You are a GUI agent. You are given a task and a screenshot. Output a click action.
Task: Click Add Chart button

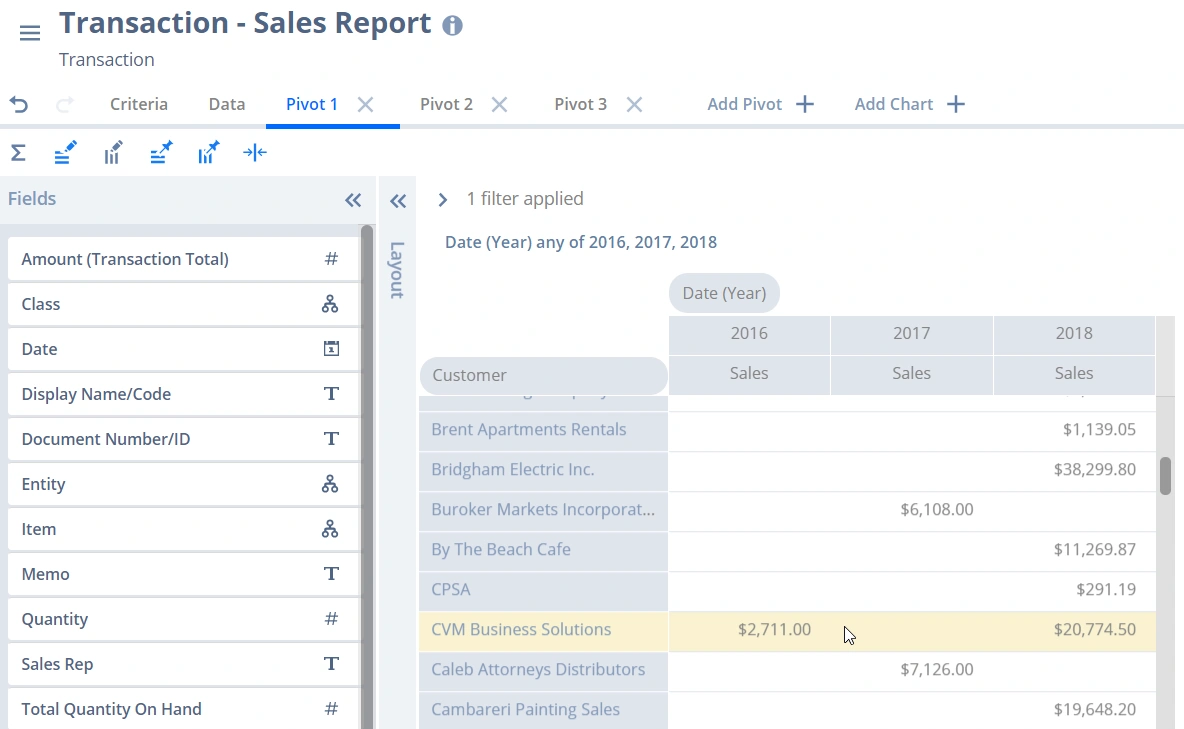click(909, 104)
